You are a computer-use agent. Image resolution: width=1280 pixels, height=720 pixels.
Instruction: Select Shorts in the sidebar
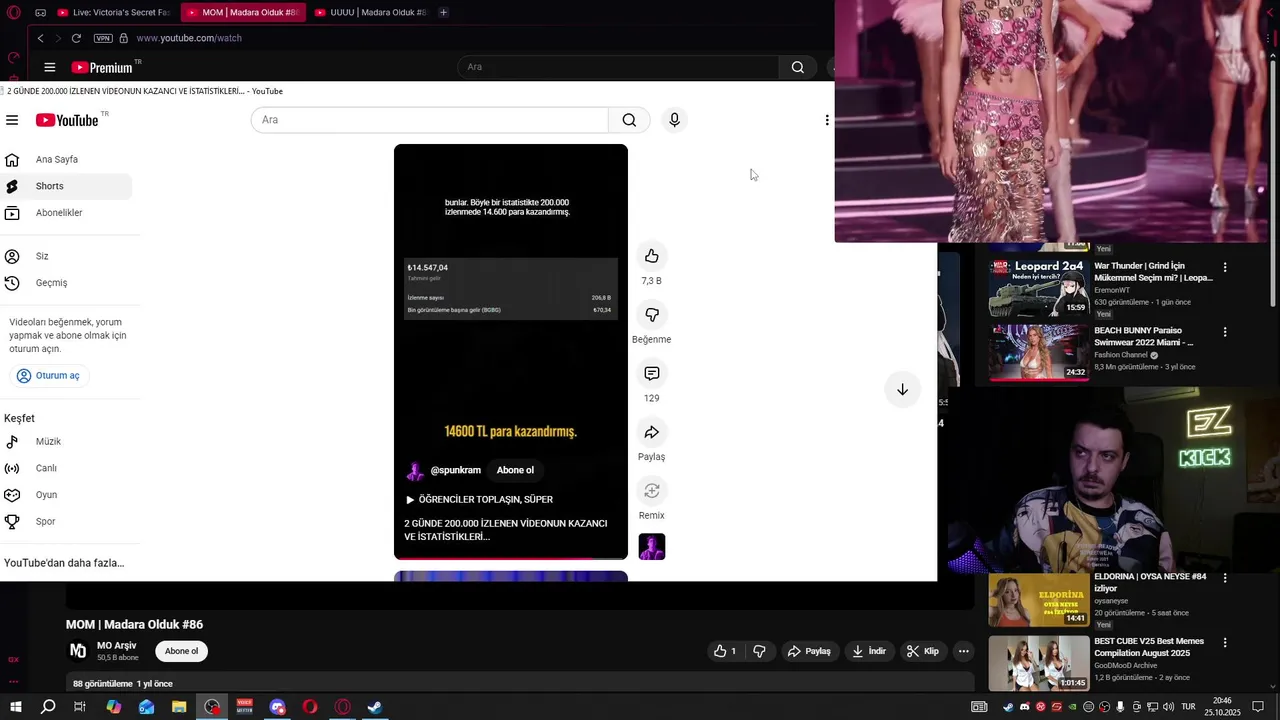(x=66, y=186)
